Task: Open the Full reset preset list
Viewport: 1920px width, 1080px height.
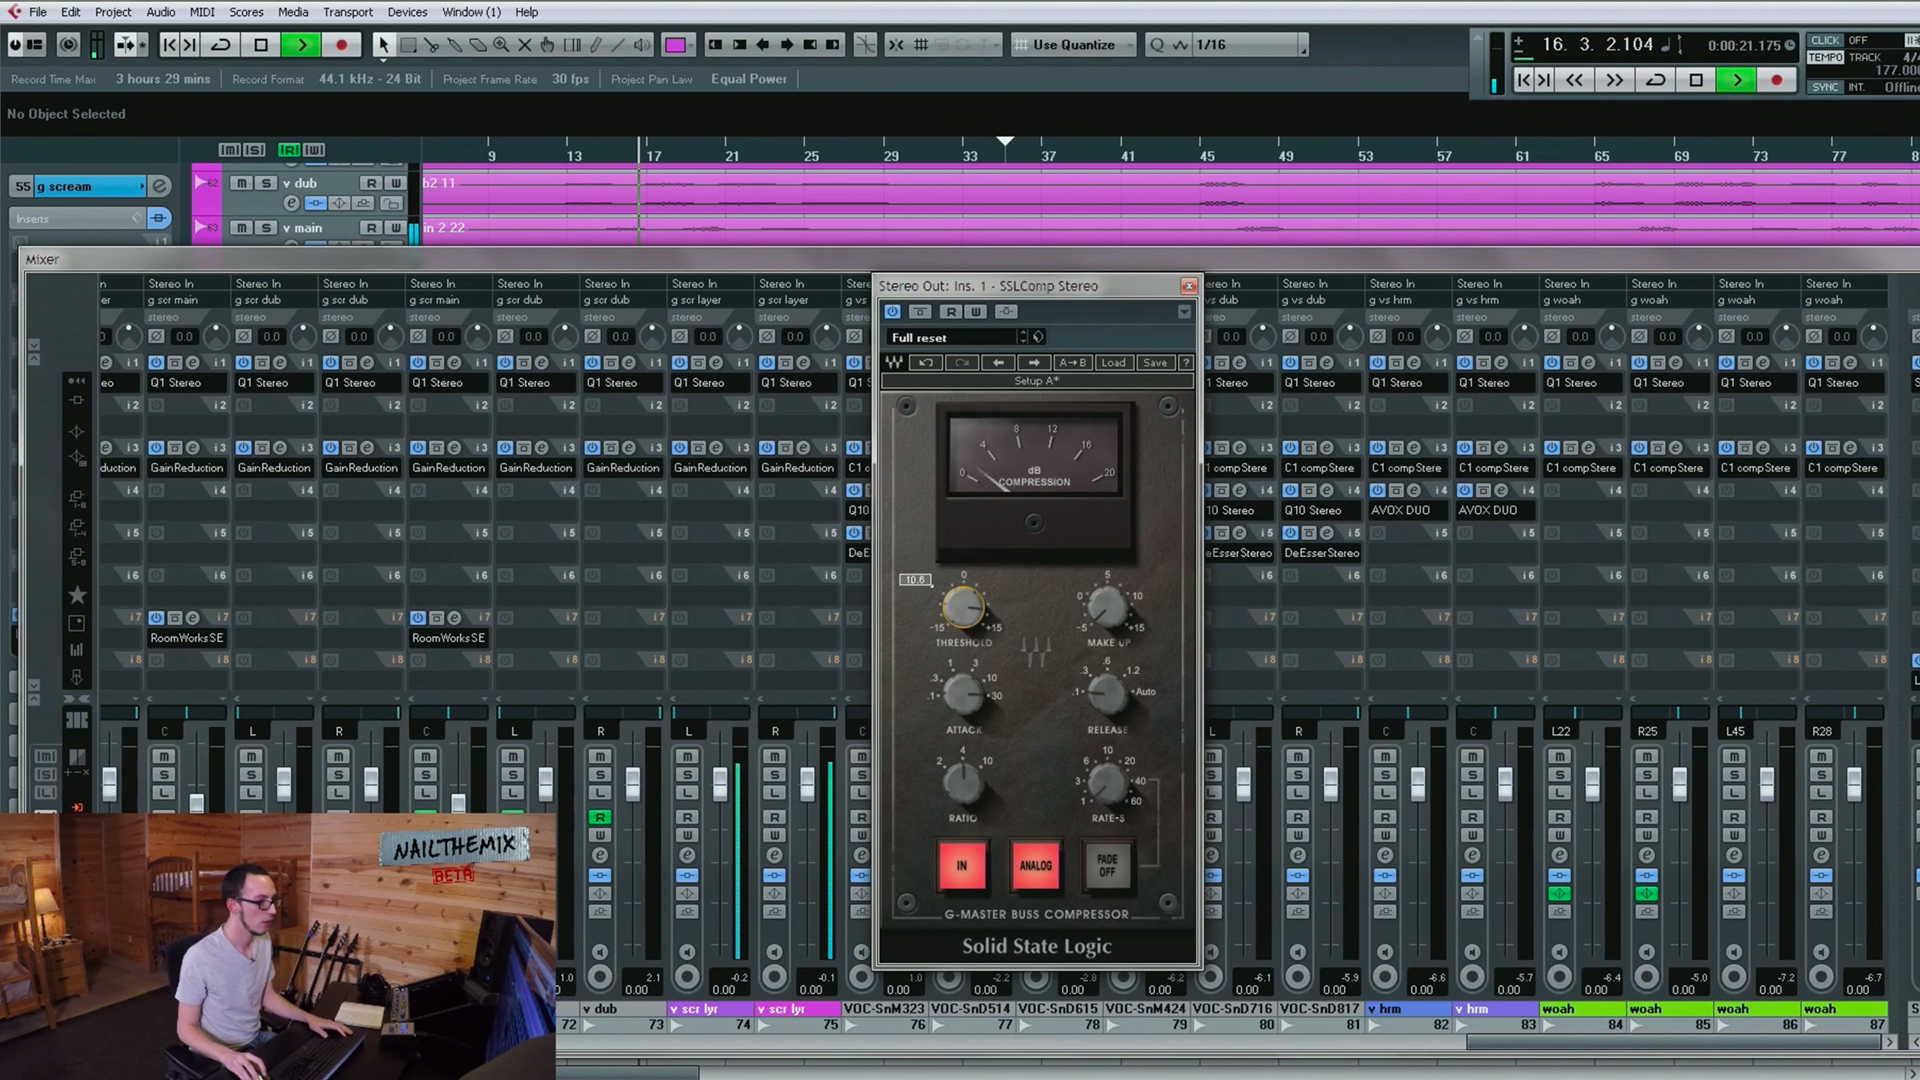Action: click(x=950, y=337)
